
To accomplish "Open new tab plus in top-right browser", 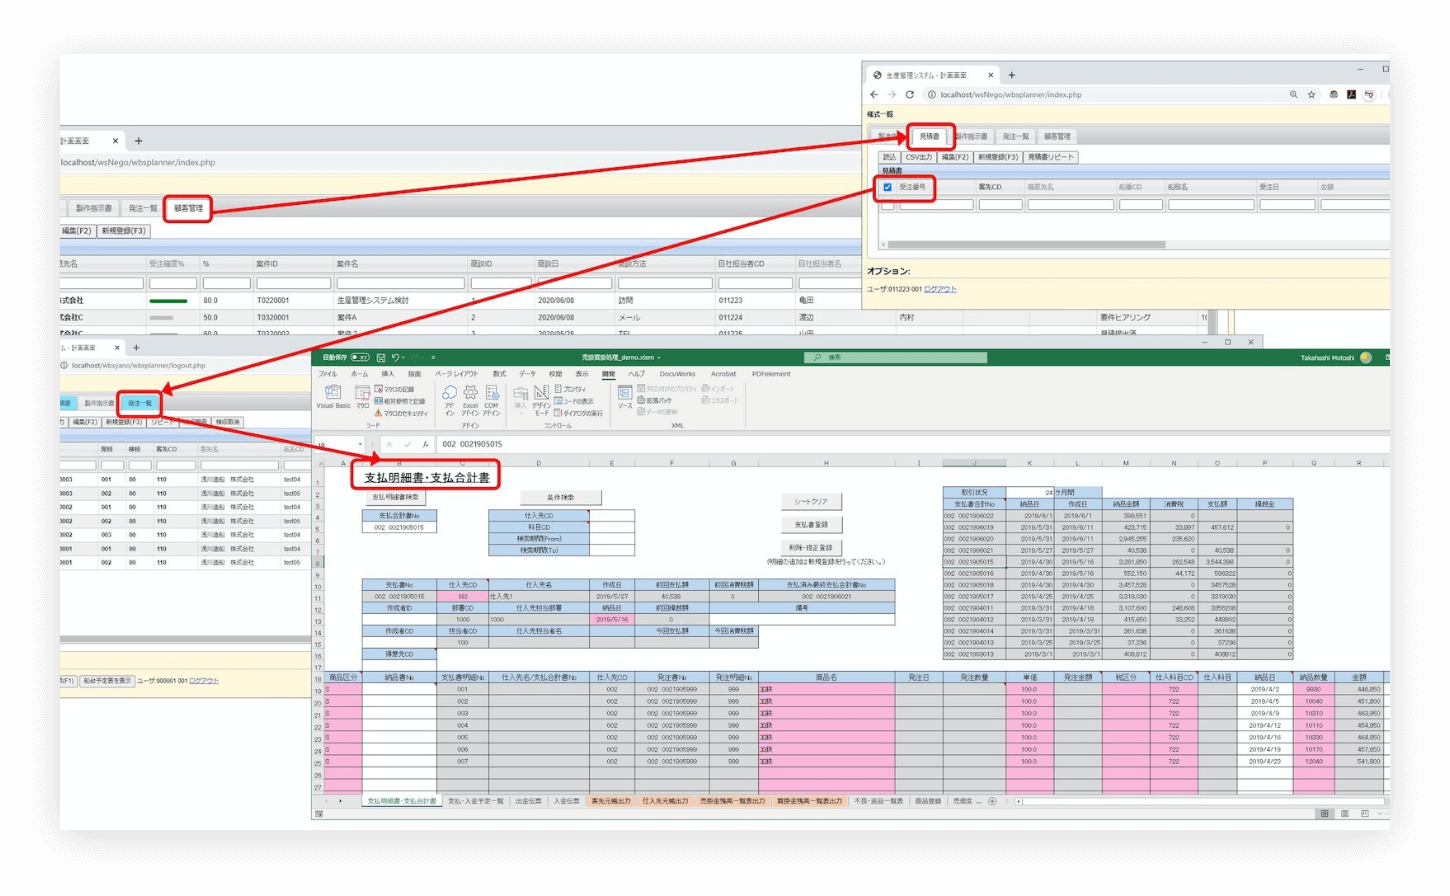I will click(1012, 75).
